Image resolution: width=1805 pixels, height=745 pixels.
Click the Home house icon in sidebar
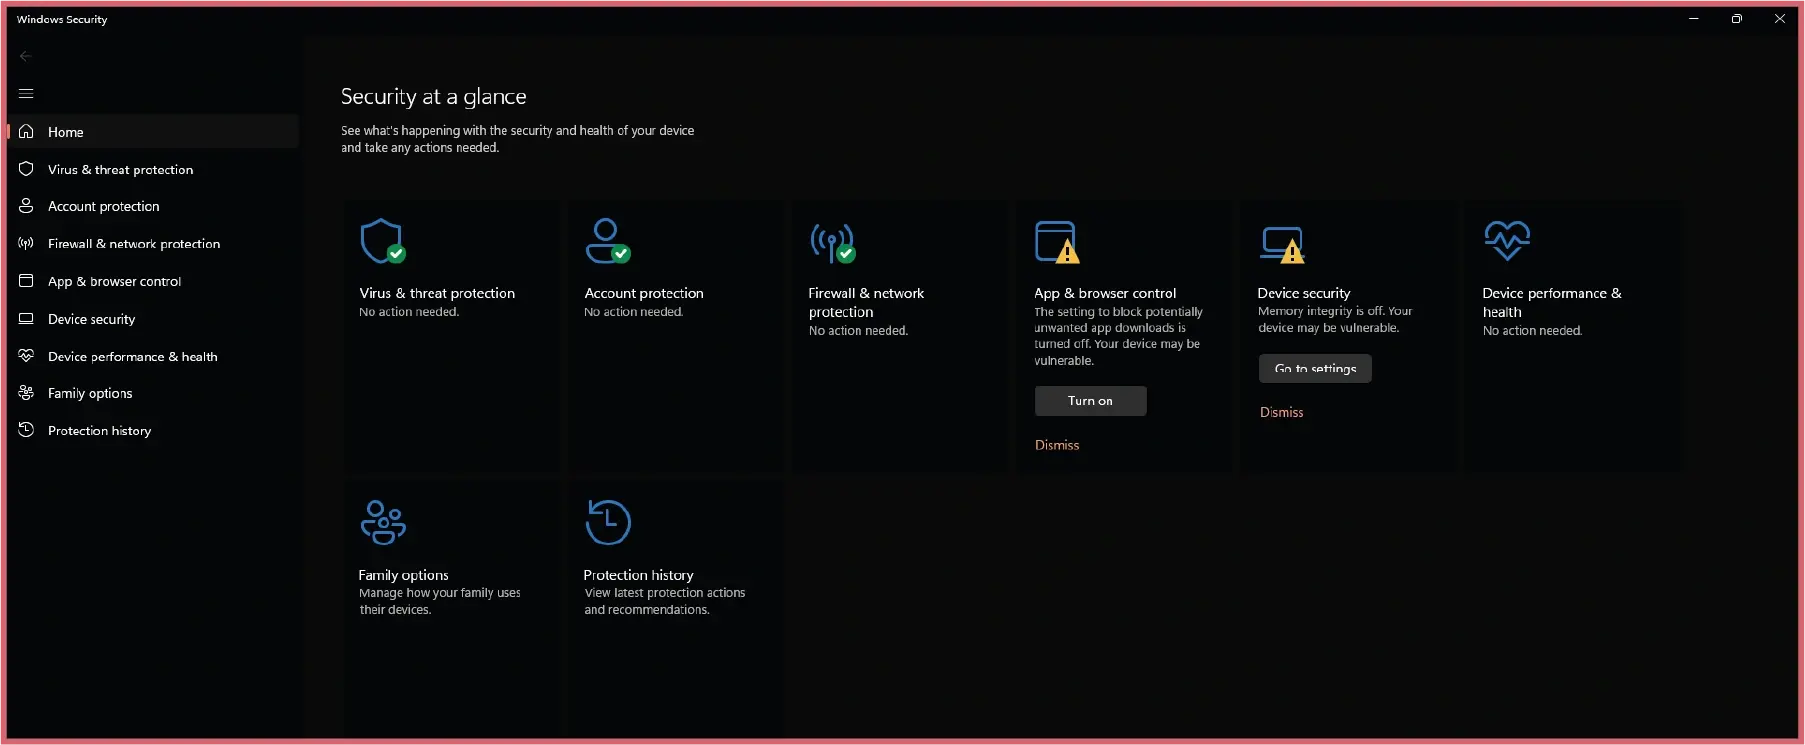(x=26, y=131)
